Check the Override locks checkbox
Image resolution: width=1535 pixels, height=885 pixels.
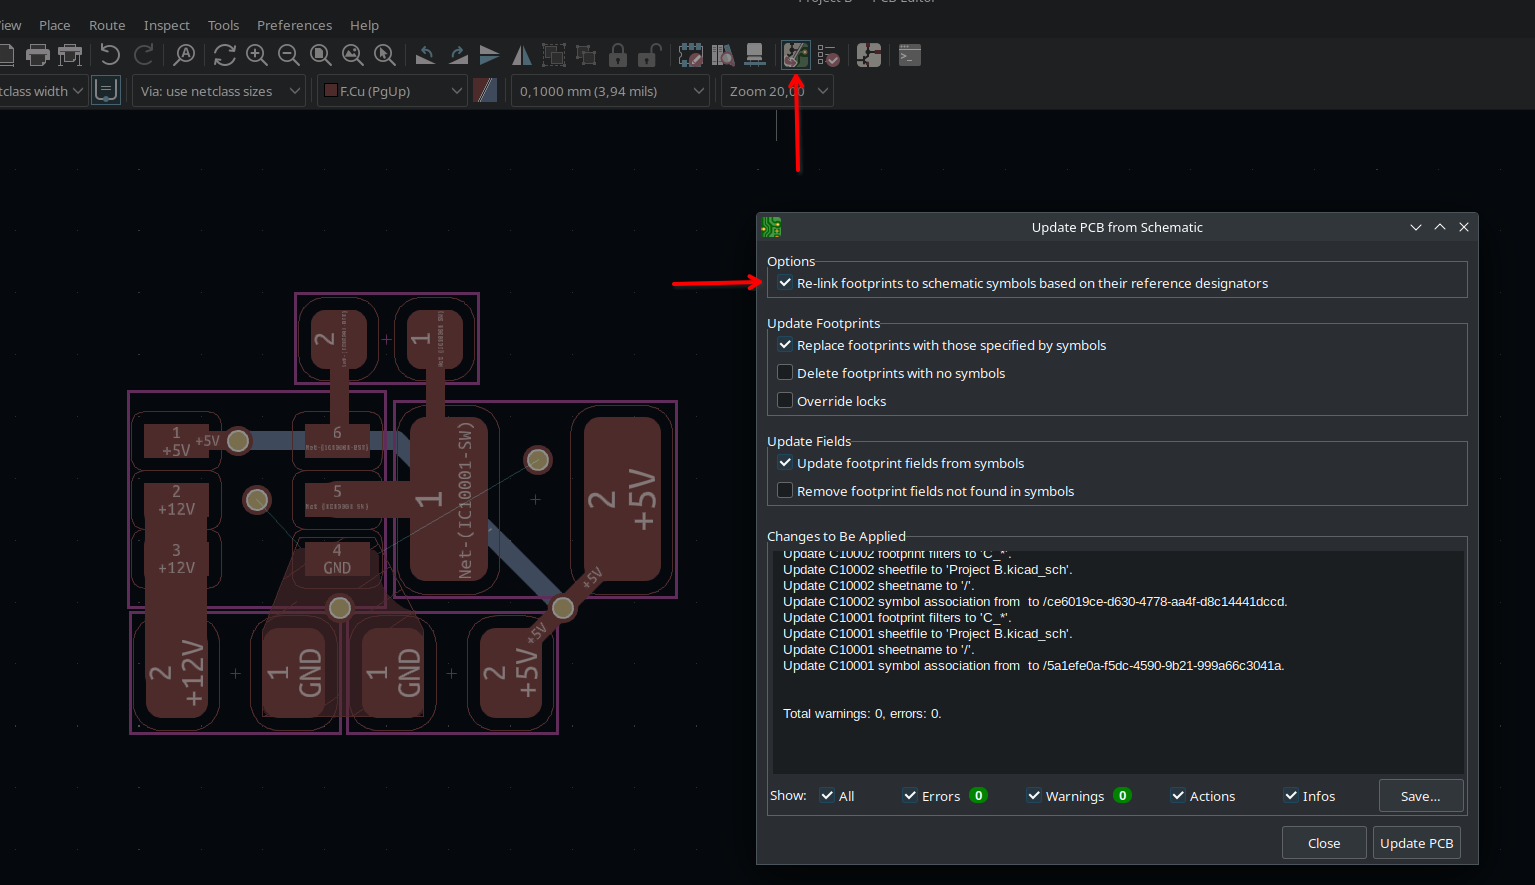coord(786,401)
